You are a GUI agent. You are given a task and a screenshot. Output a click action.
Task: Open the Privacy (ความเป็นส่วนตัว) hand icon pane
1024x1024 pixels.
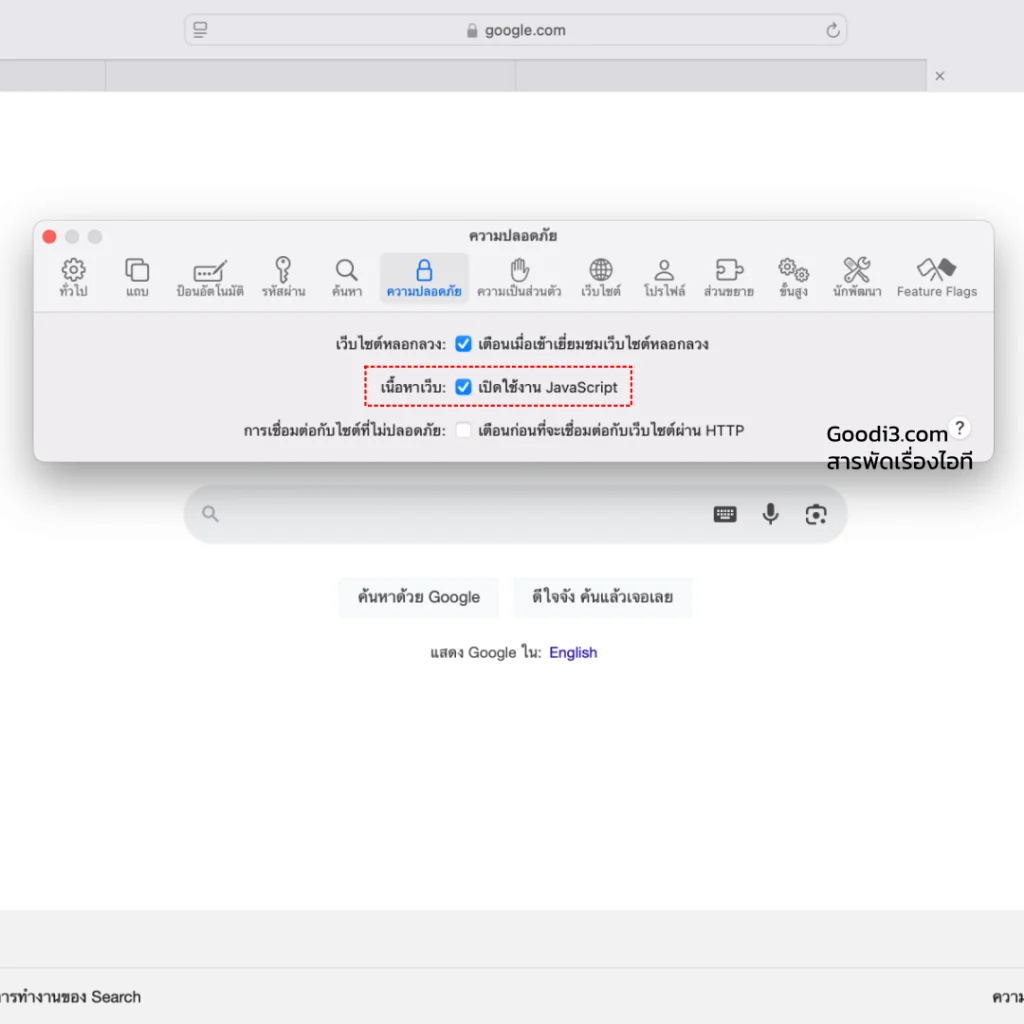(x=519, y=278)
